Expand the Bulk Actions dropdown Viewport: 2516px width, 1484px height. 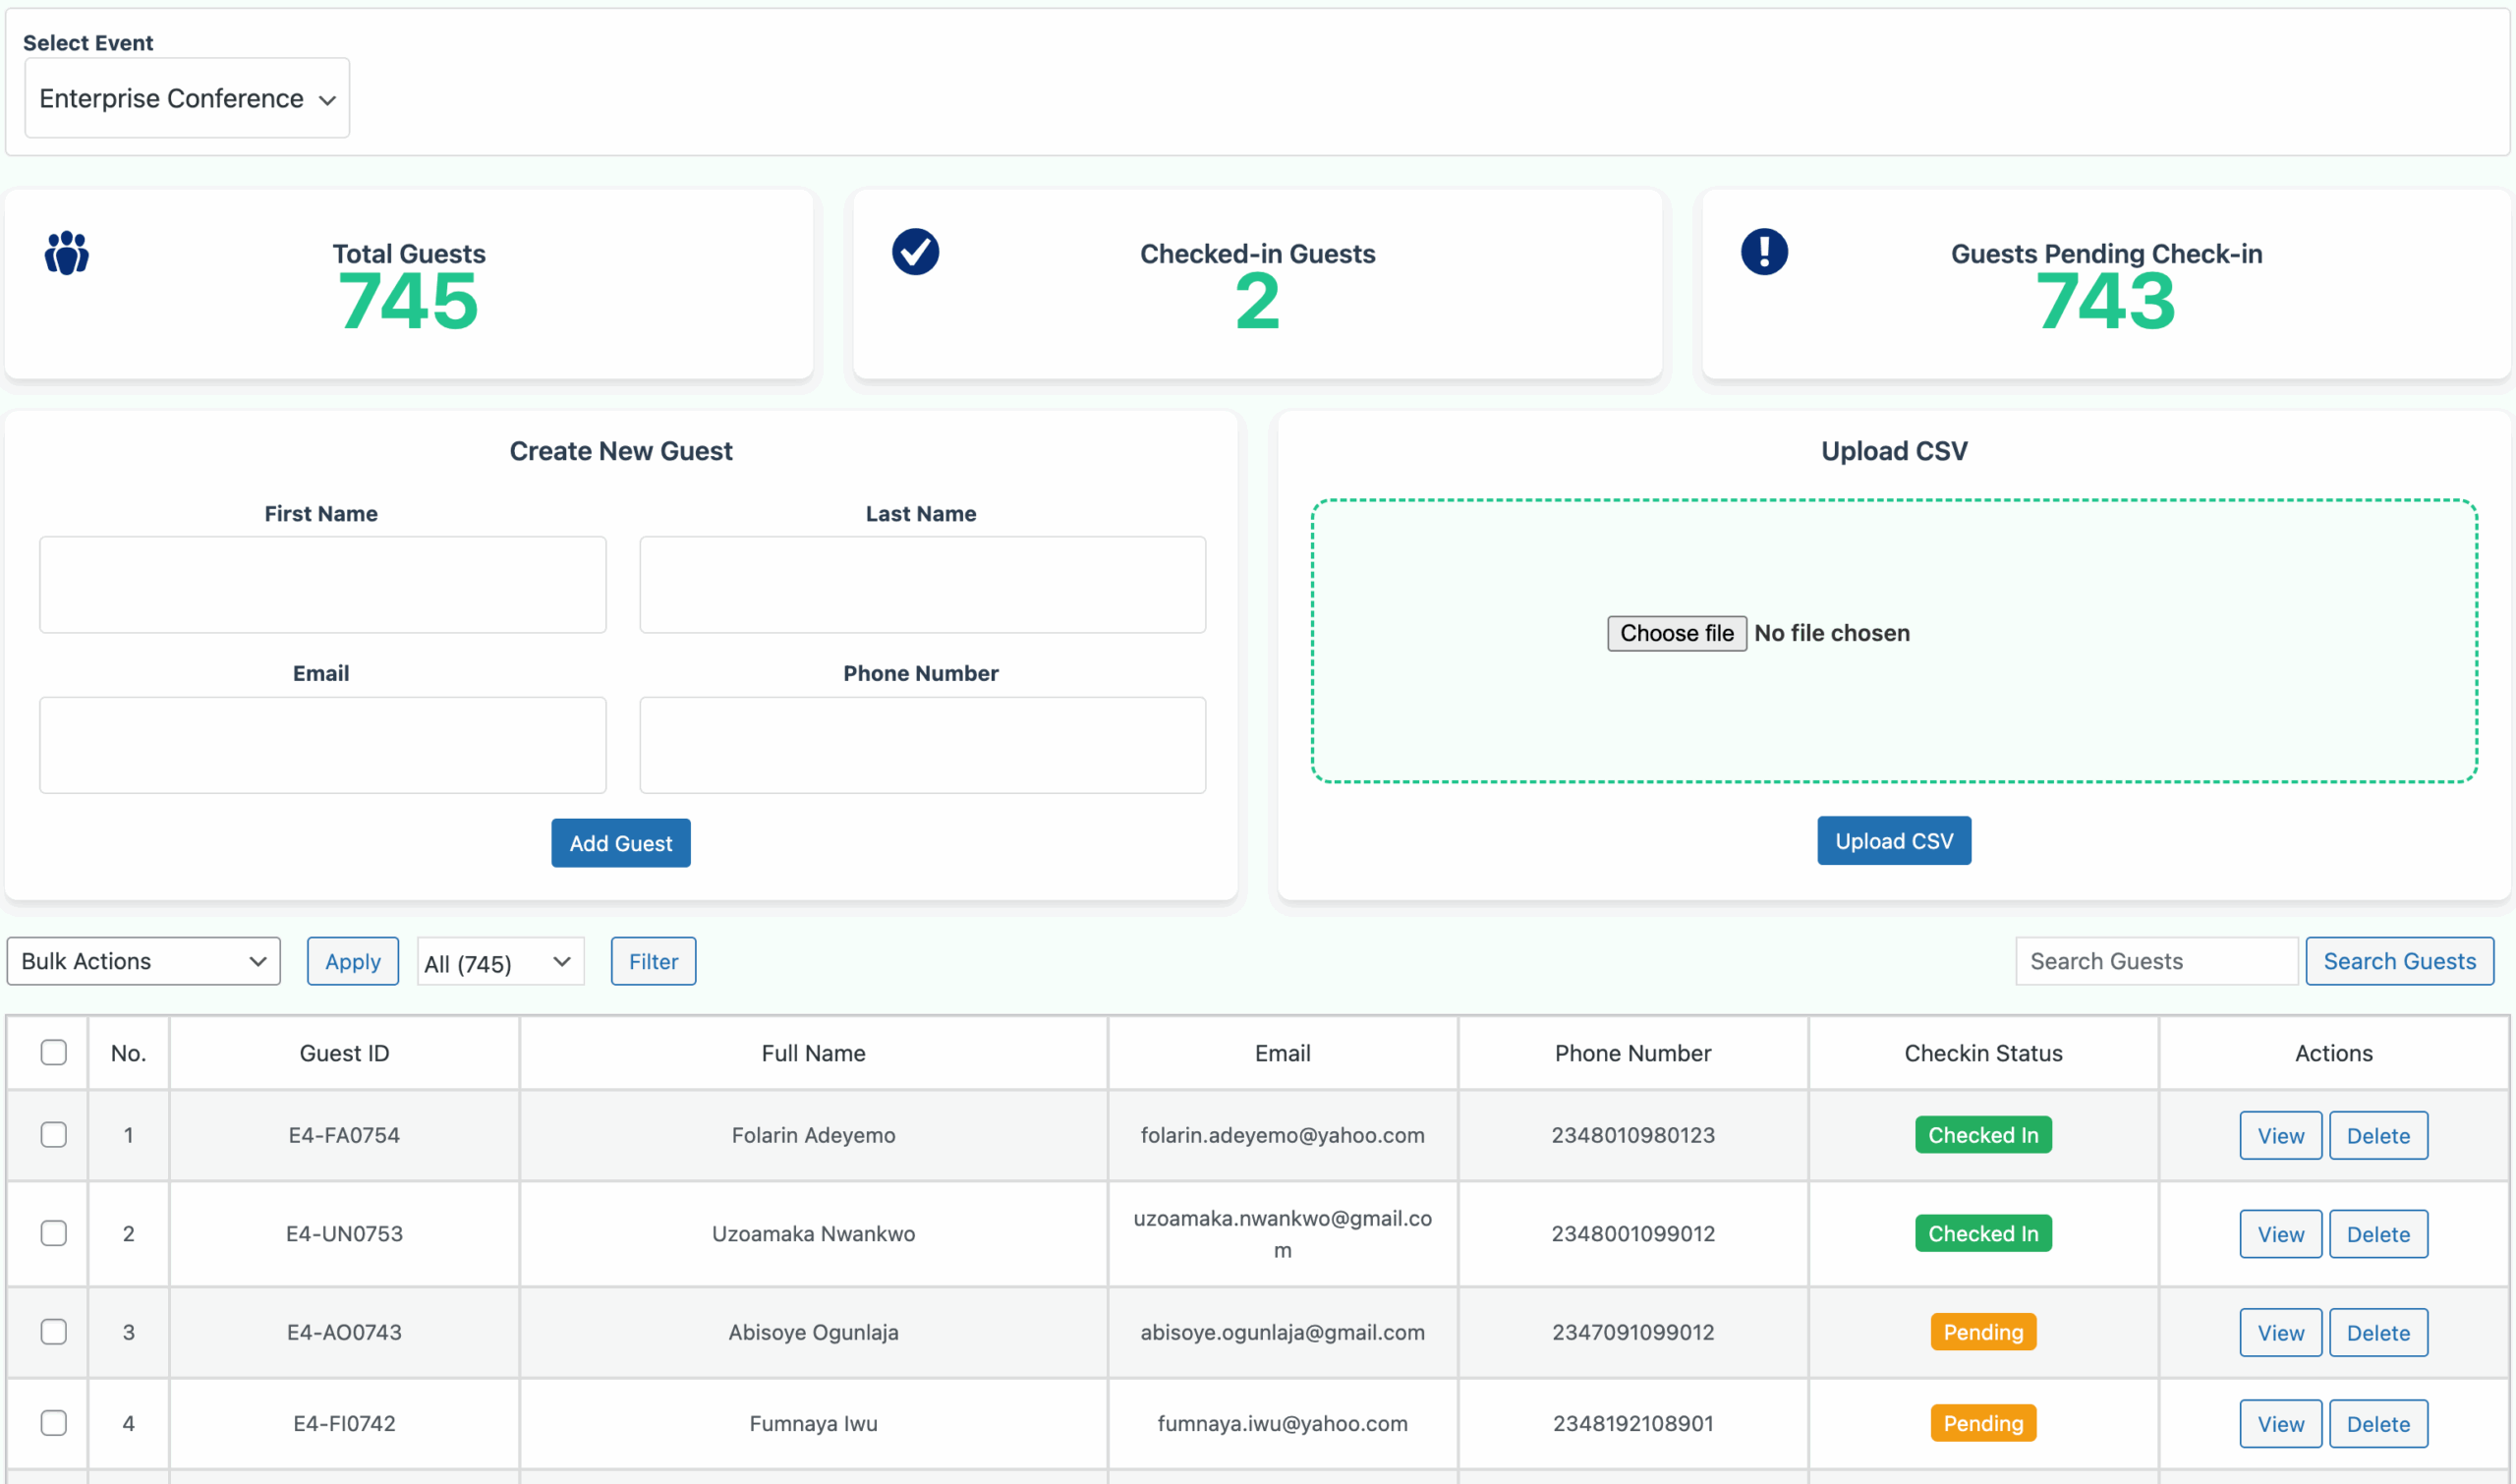[143, 961]
